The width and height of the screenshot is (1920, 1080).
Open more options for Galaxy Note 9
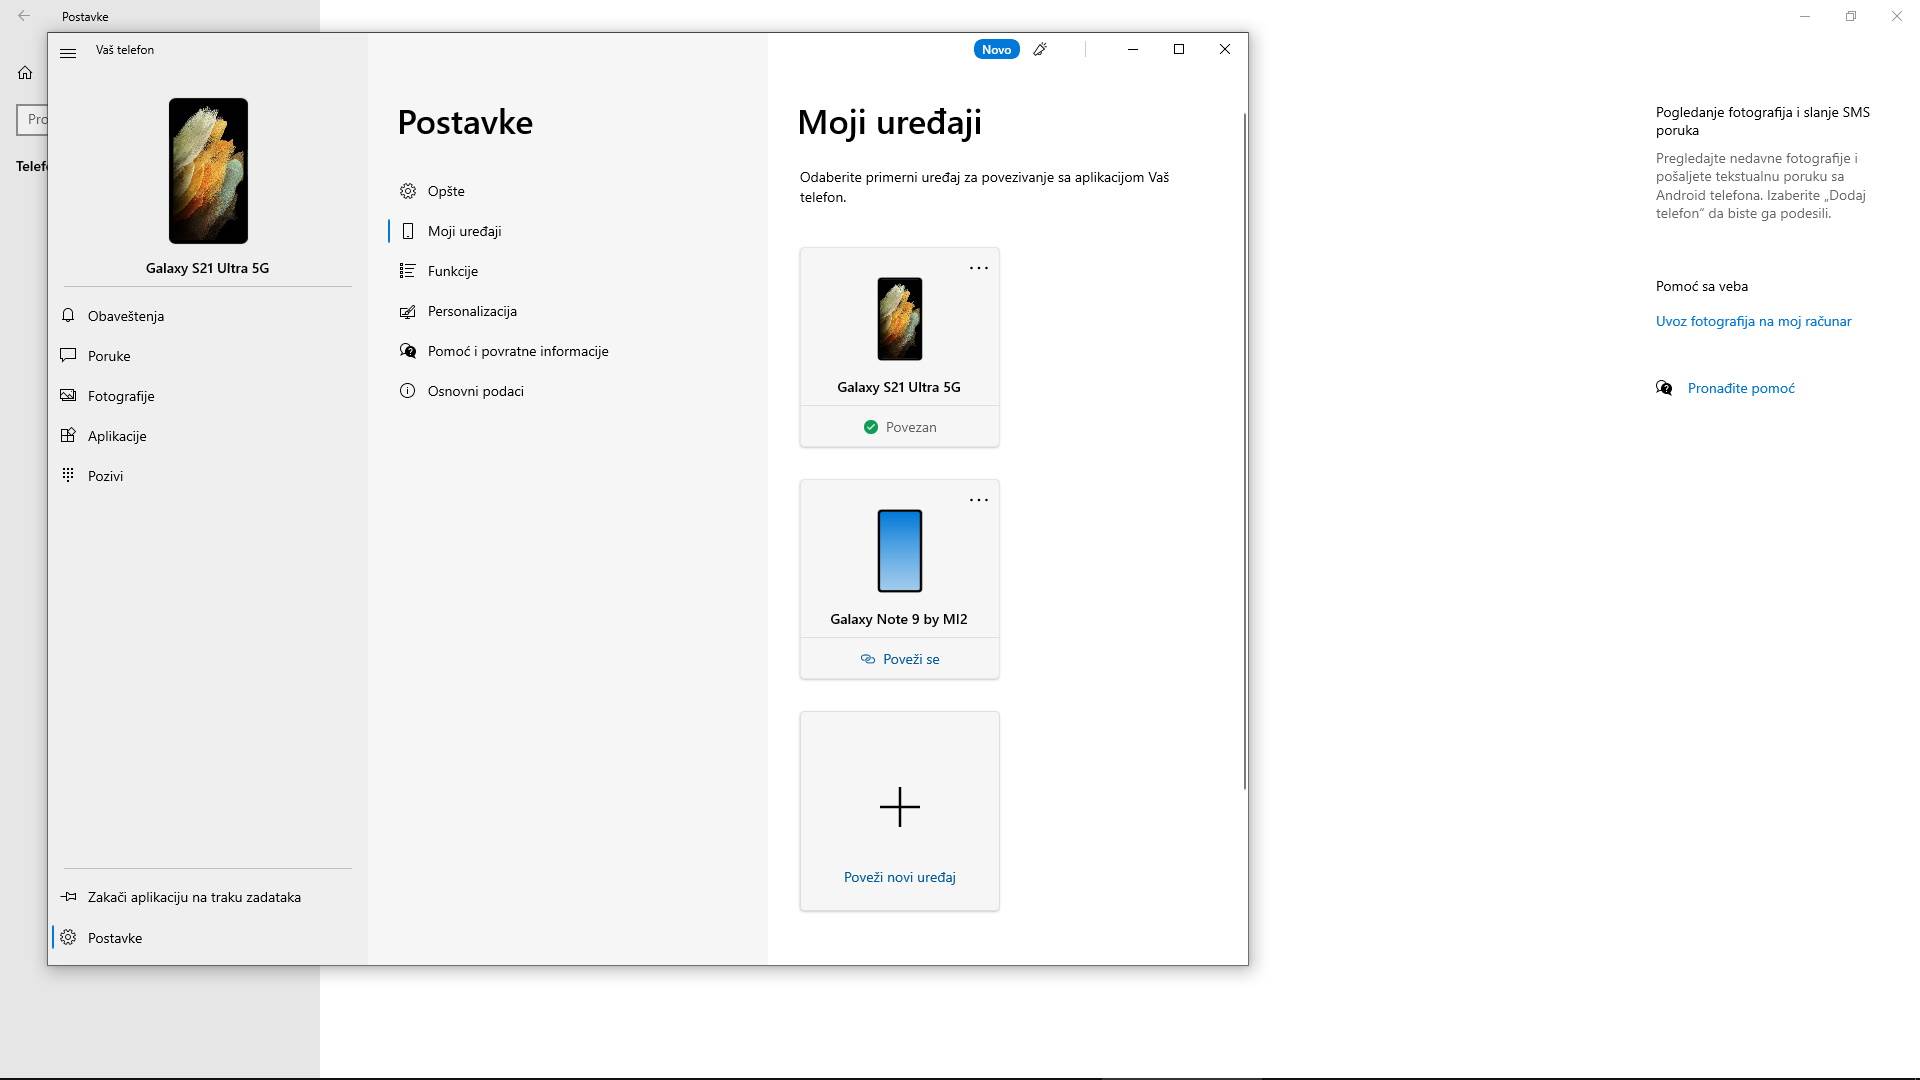(978, 499)
